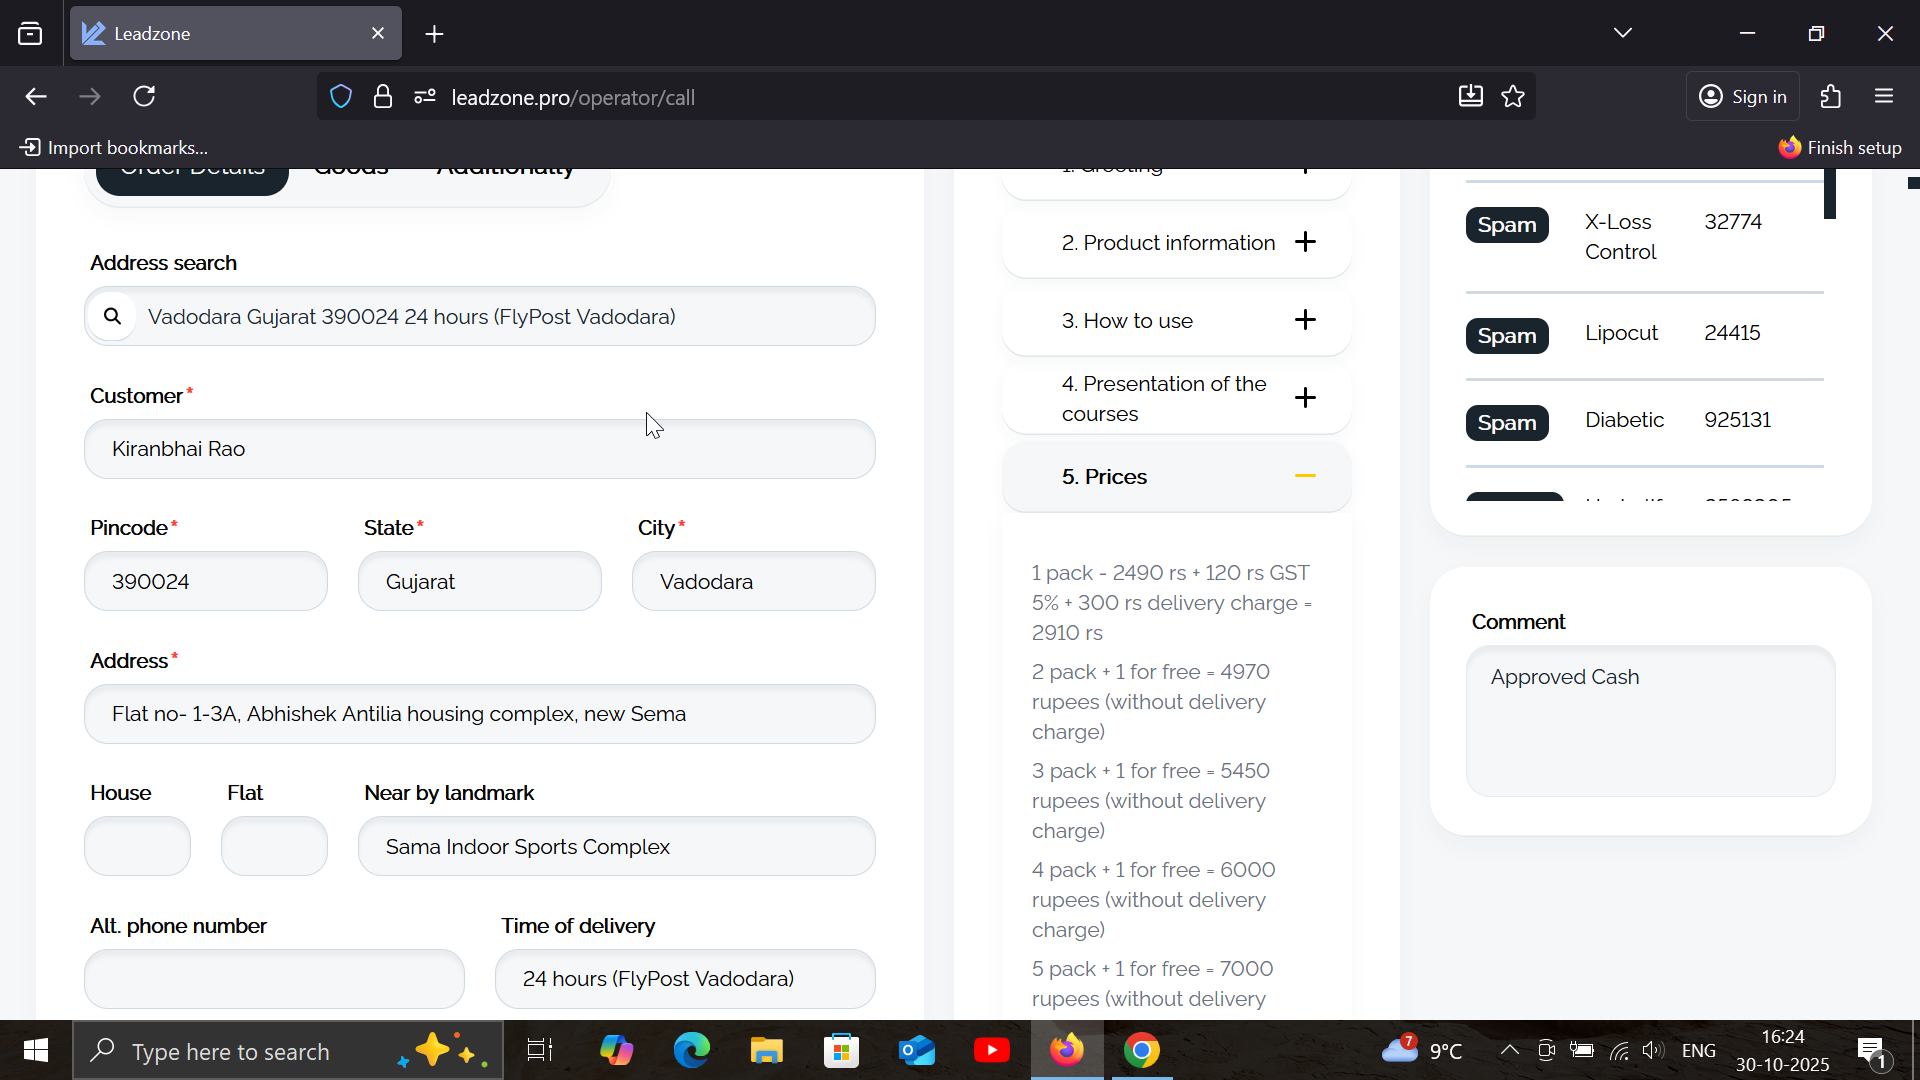
Task: Open the Firefox extensions icon
Action: click(x=1830, y=97)
